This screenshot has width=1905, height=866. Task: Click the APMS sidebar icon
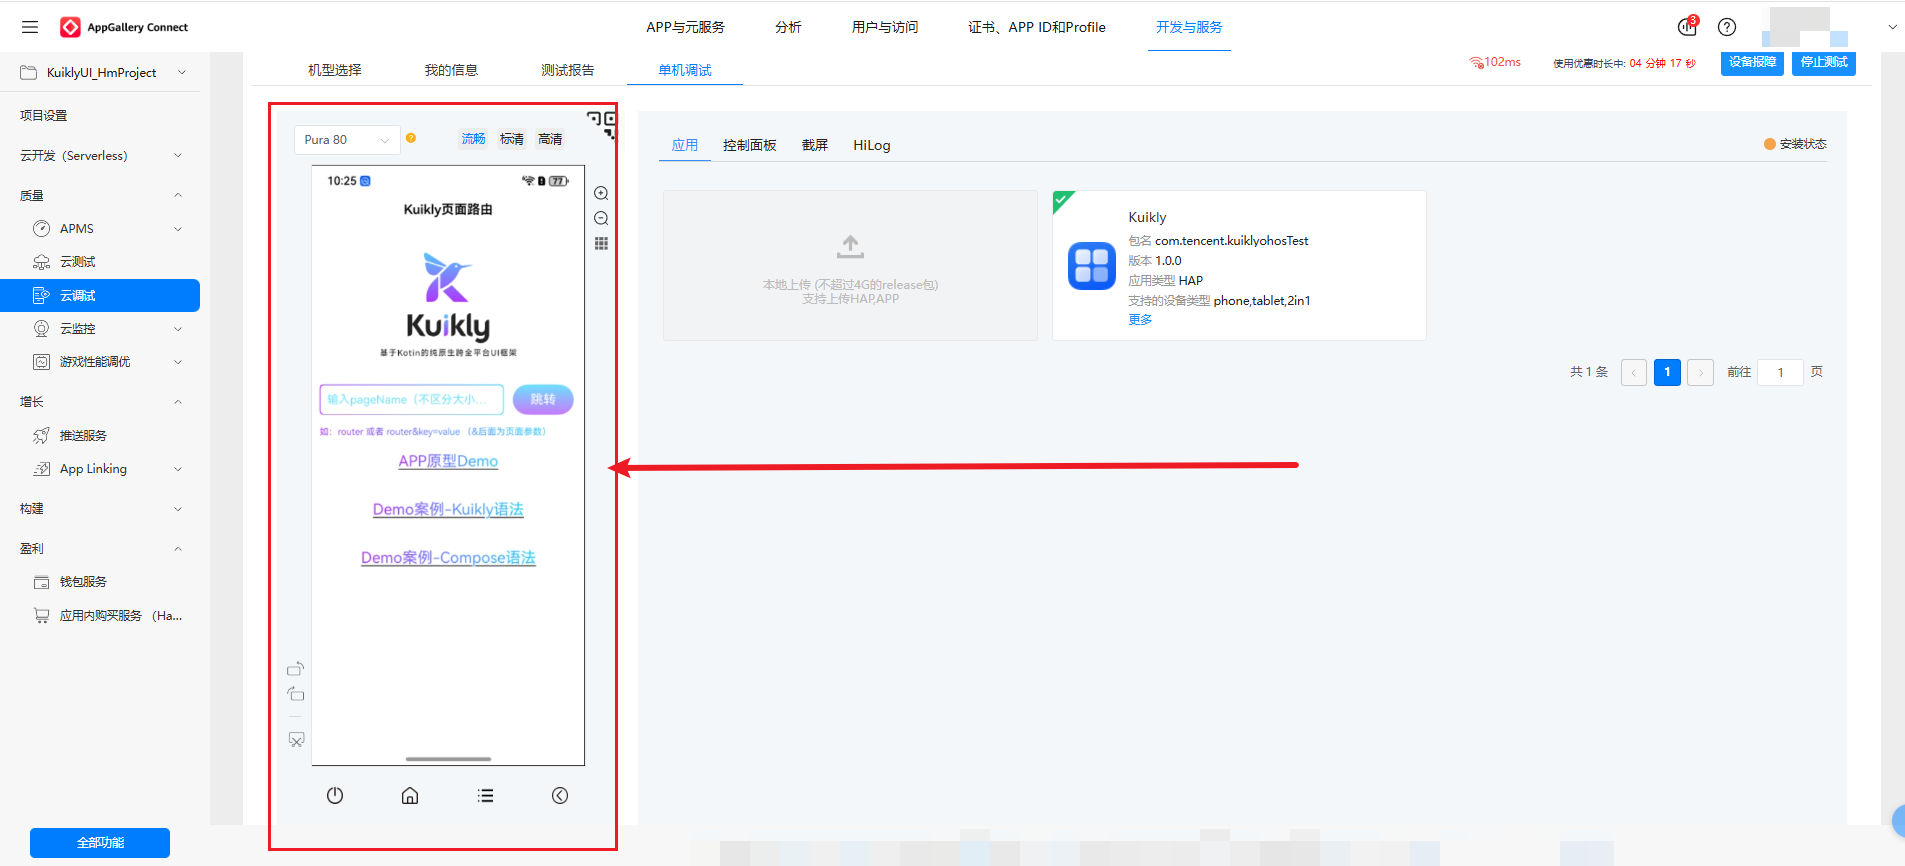click(x=41, y=228)
